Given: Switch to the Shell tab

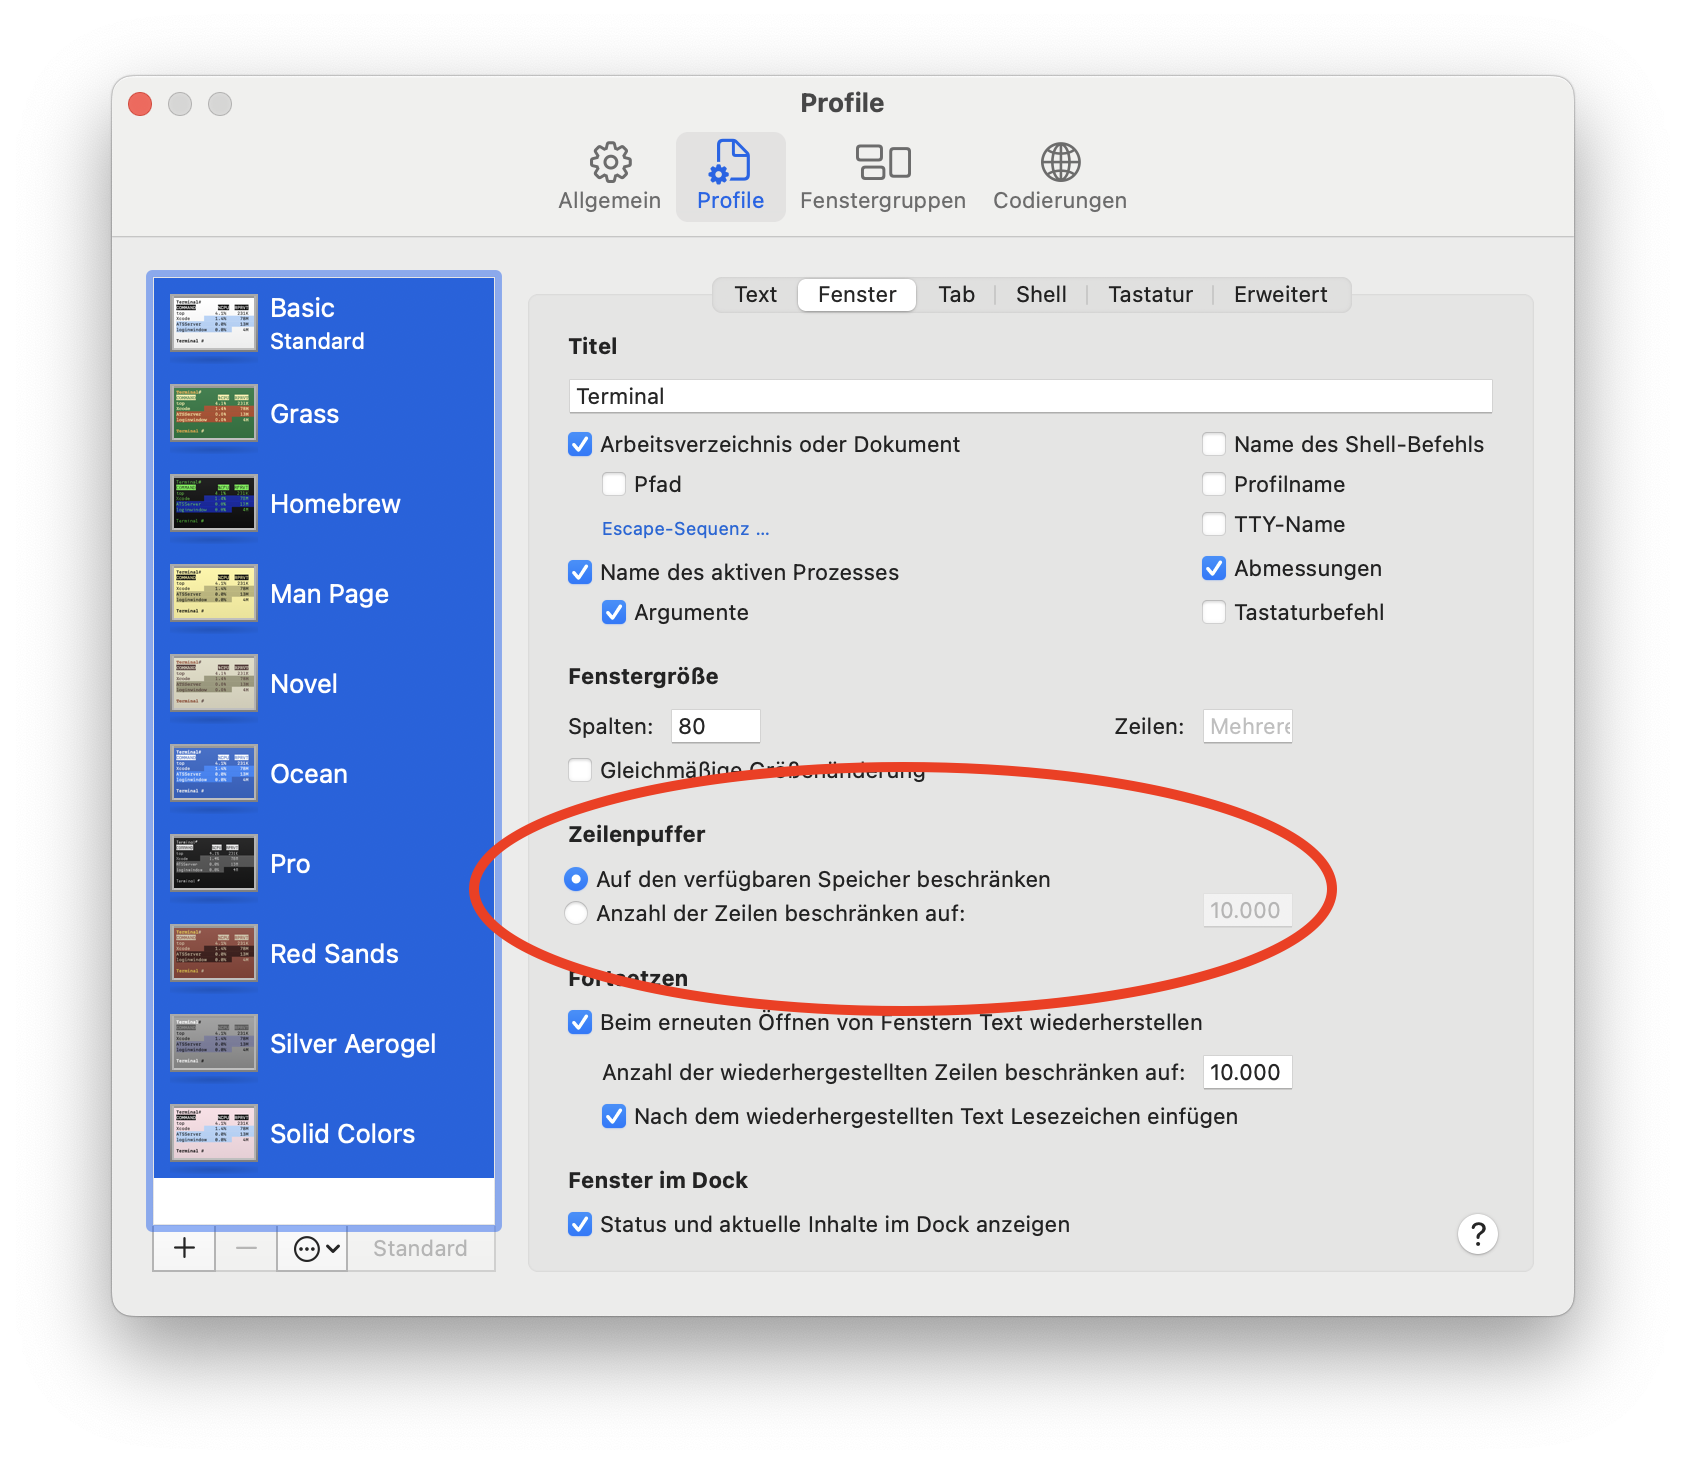Looking at the screenshot, I should (x=1041, y=294).
